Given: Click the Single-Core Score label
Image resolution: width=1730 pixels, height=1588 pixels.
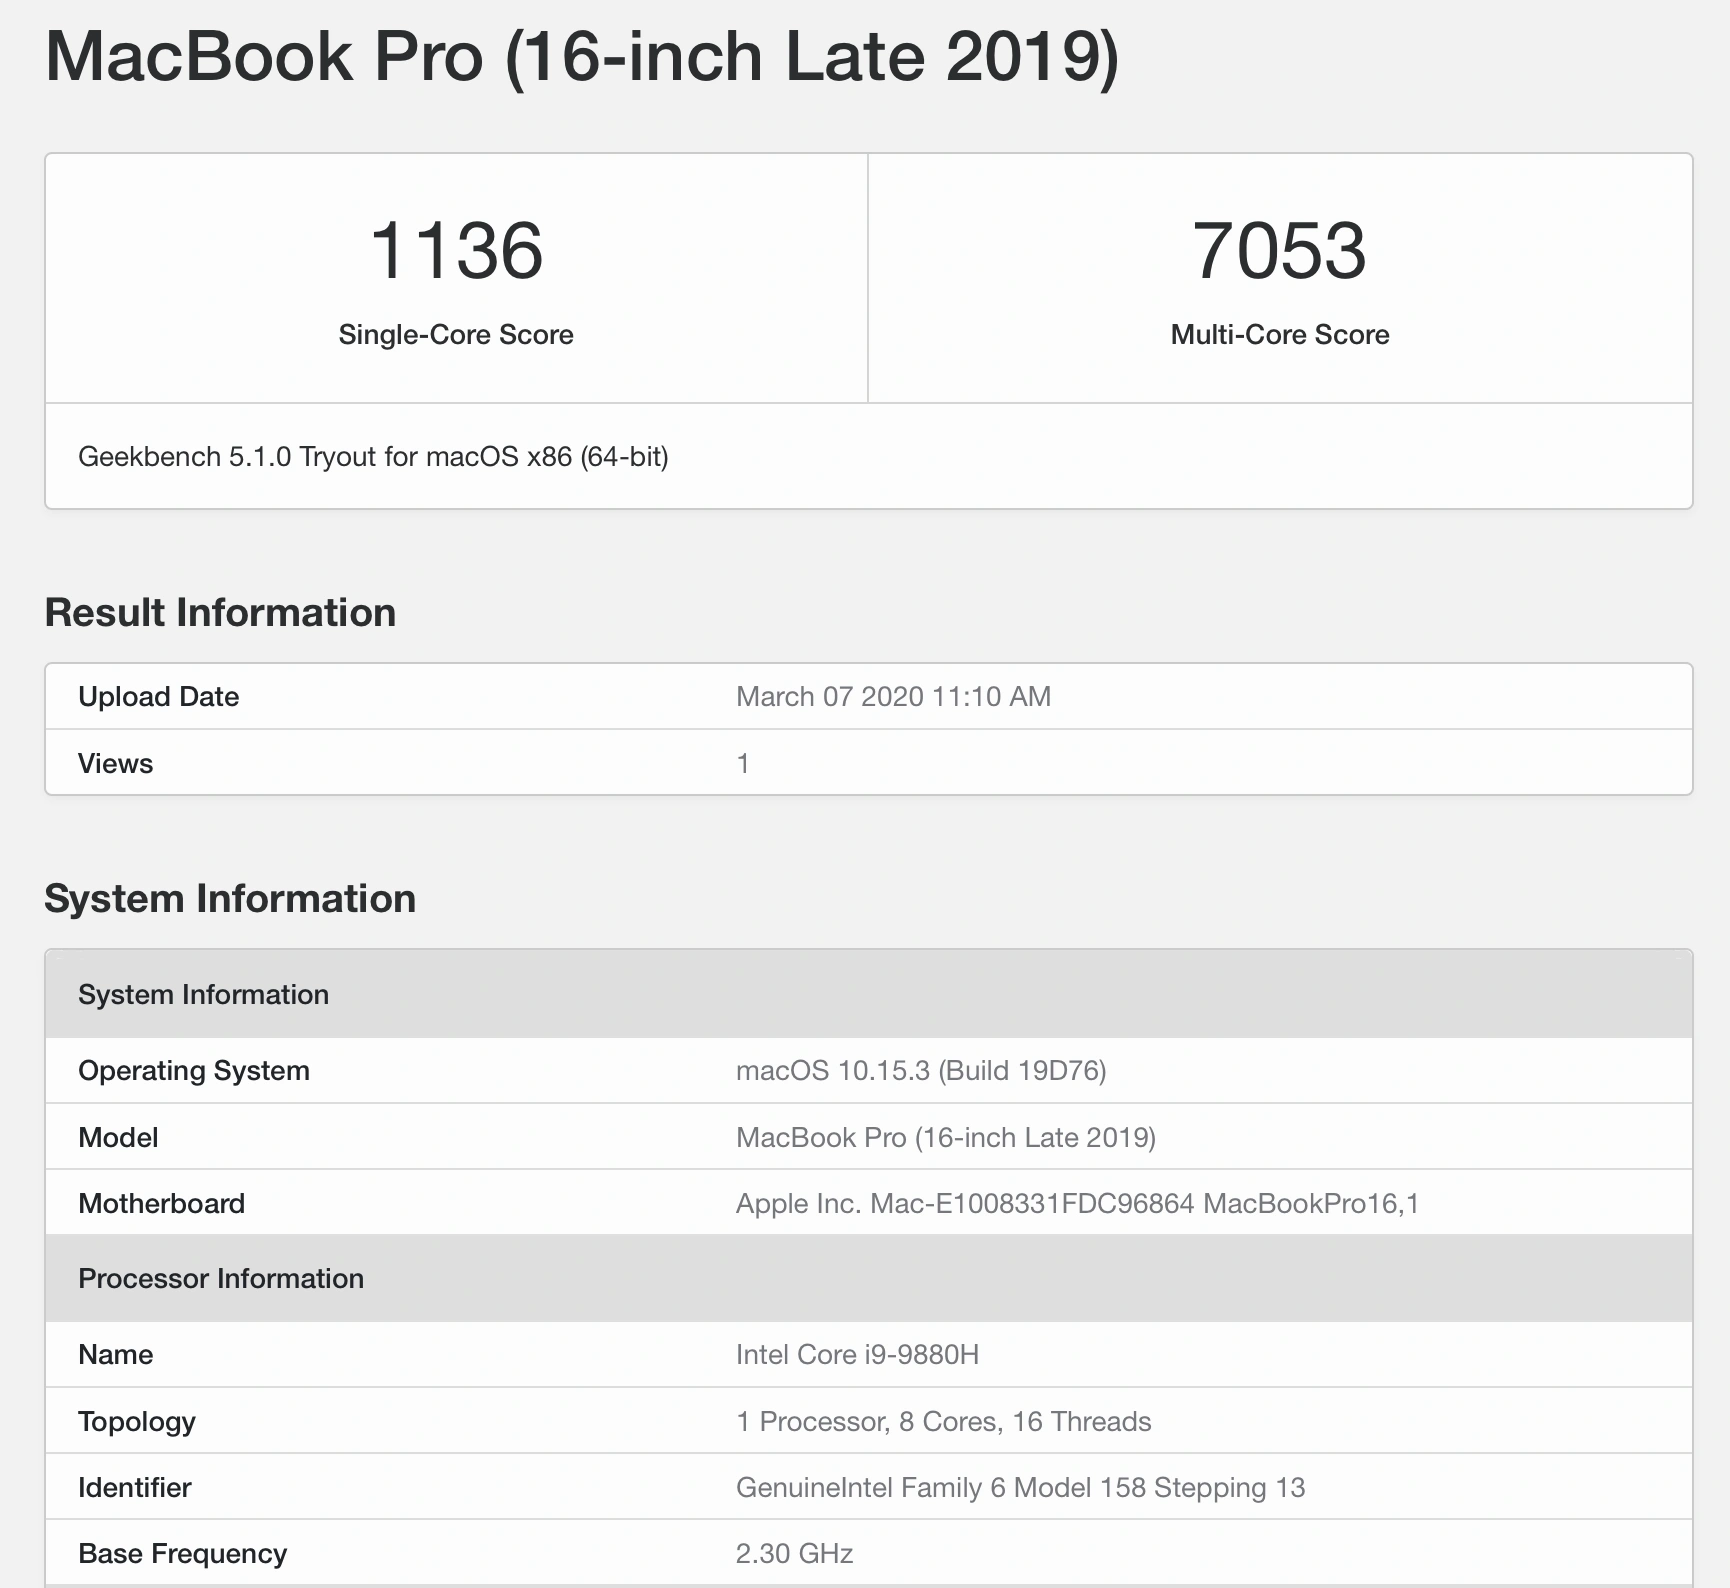Looking at the screenshot, I should click(456, 334).
